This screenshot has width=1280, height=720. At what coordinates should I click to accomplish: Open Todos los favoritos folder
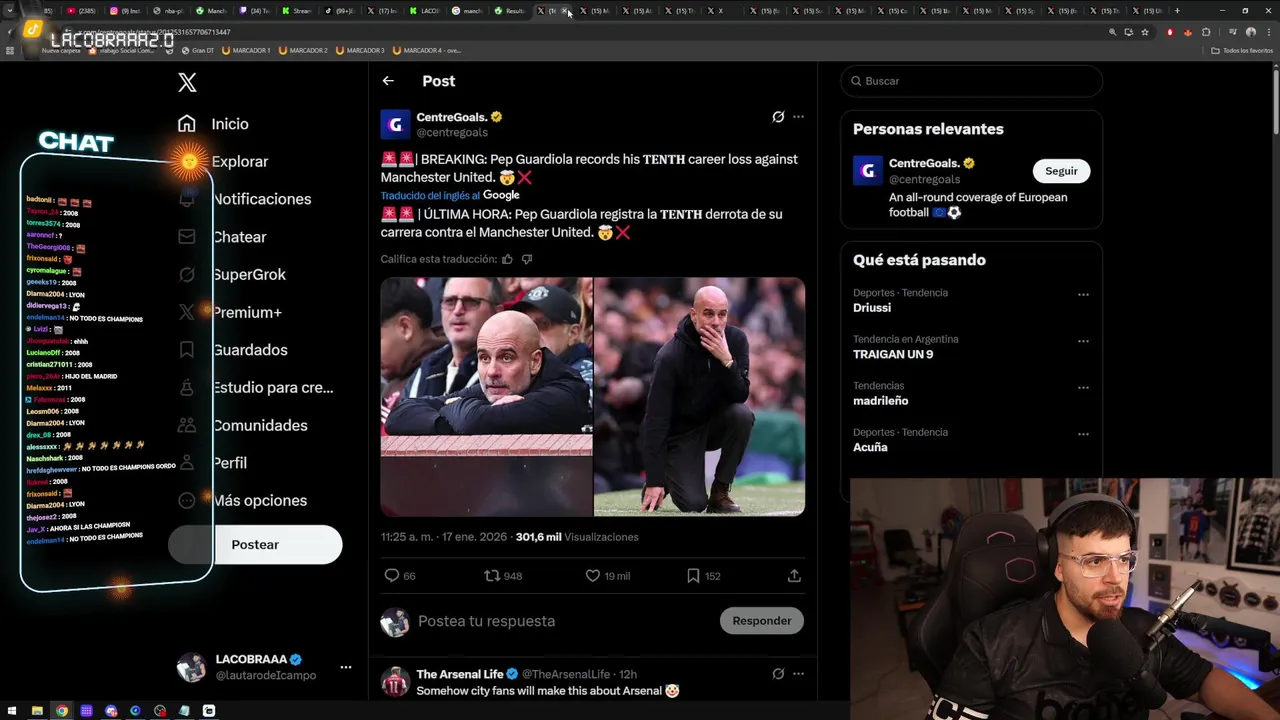(x=1242, y=50)
